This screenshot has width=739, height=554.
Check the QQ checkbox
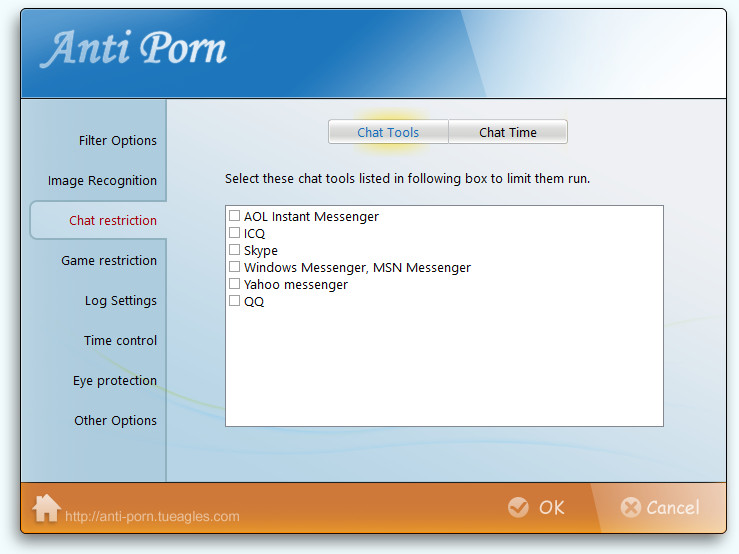coord(234,301)
